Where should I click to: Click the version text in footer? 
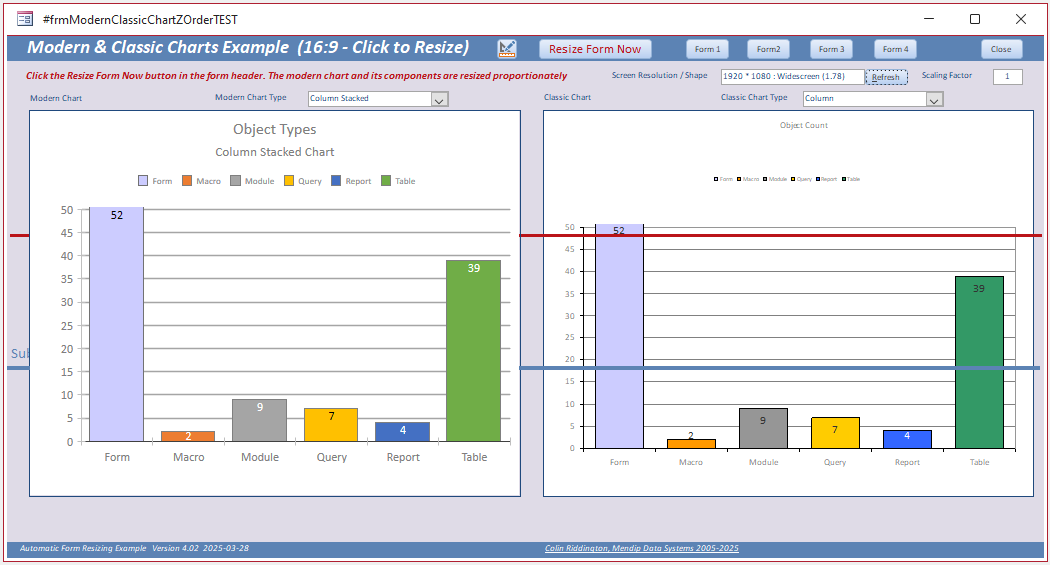pos(134,548)
